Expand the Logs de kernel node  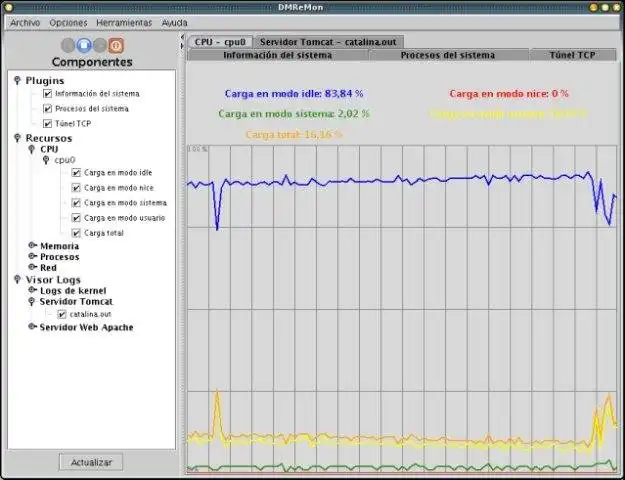tap(33, 290)
